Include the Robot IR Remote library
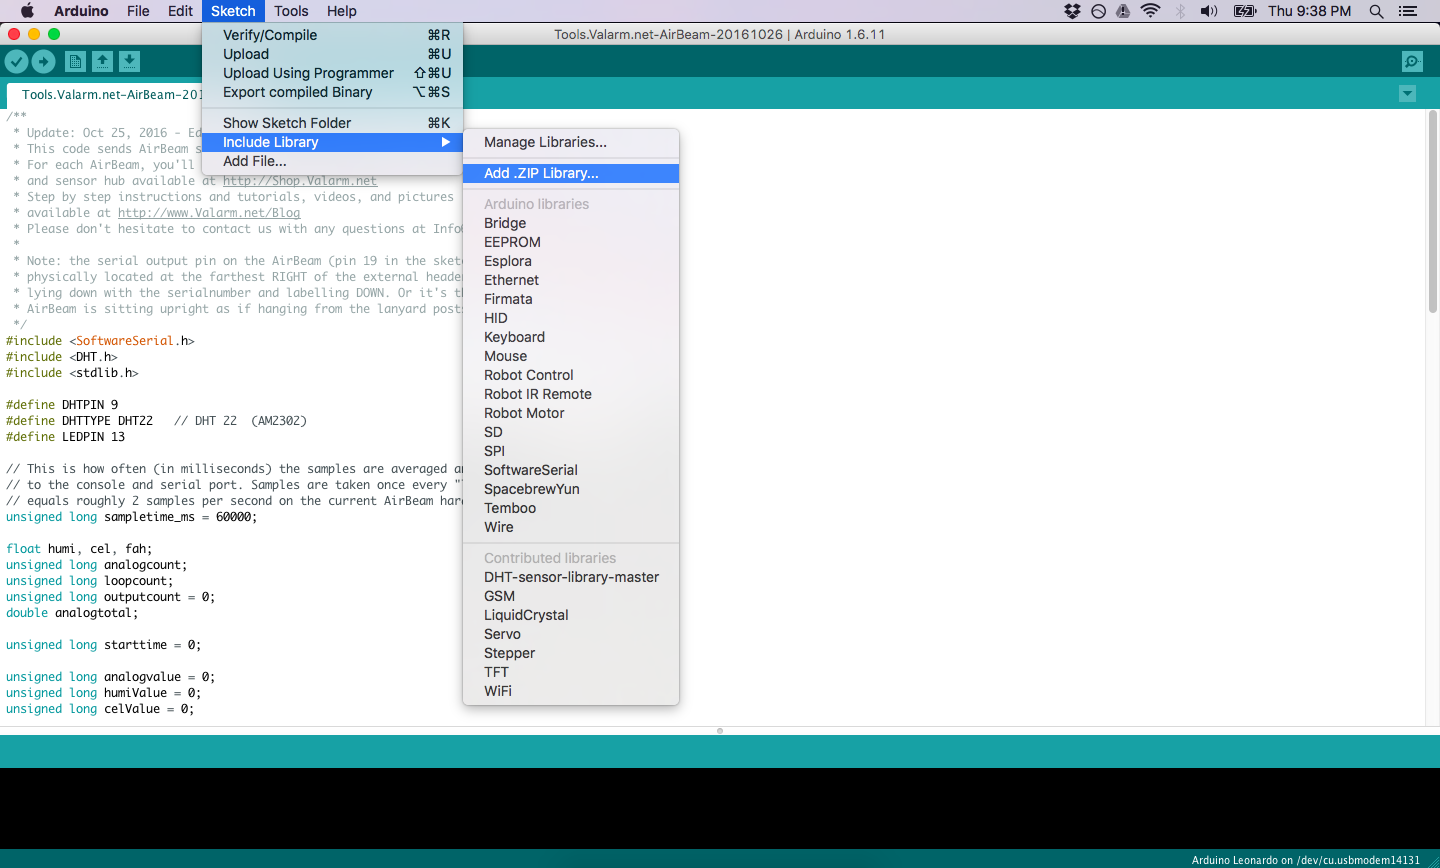Image resolution: width=1440 pixels, height=868 pixels. click(571, 394)
